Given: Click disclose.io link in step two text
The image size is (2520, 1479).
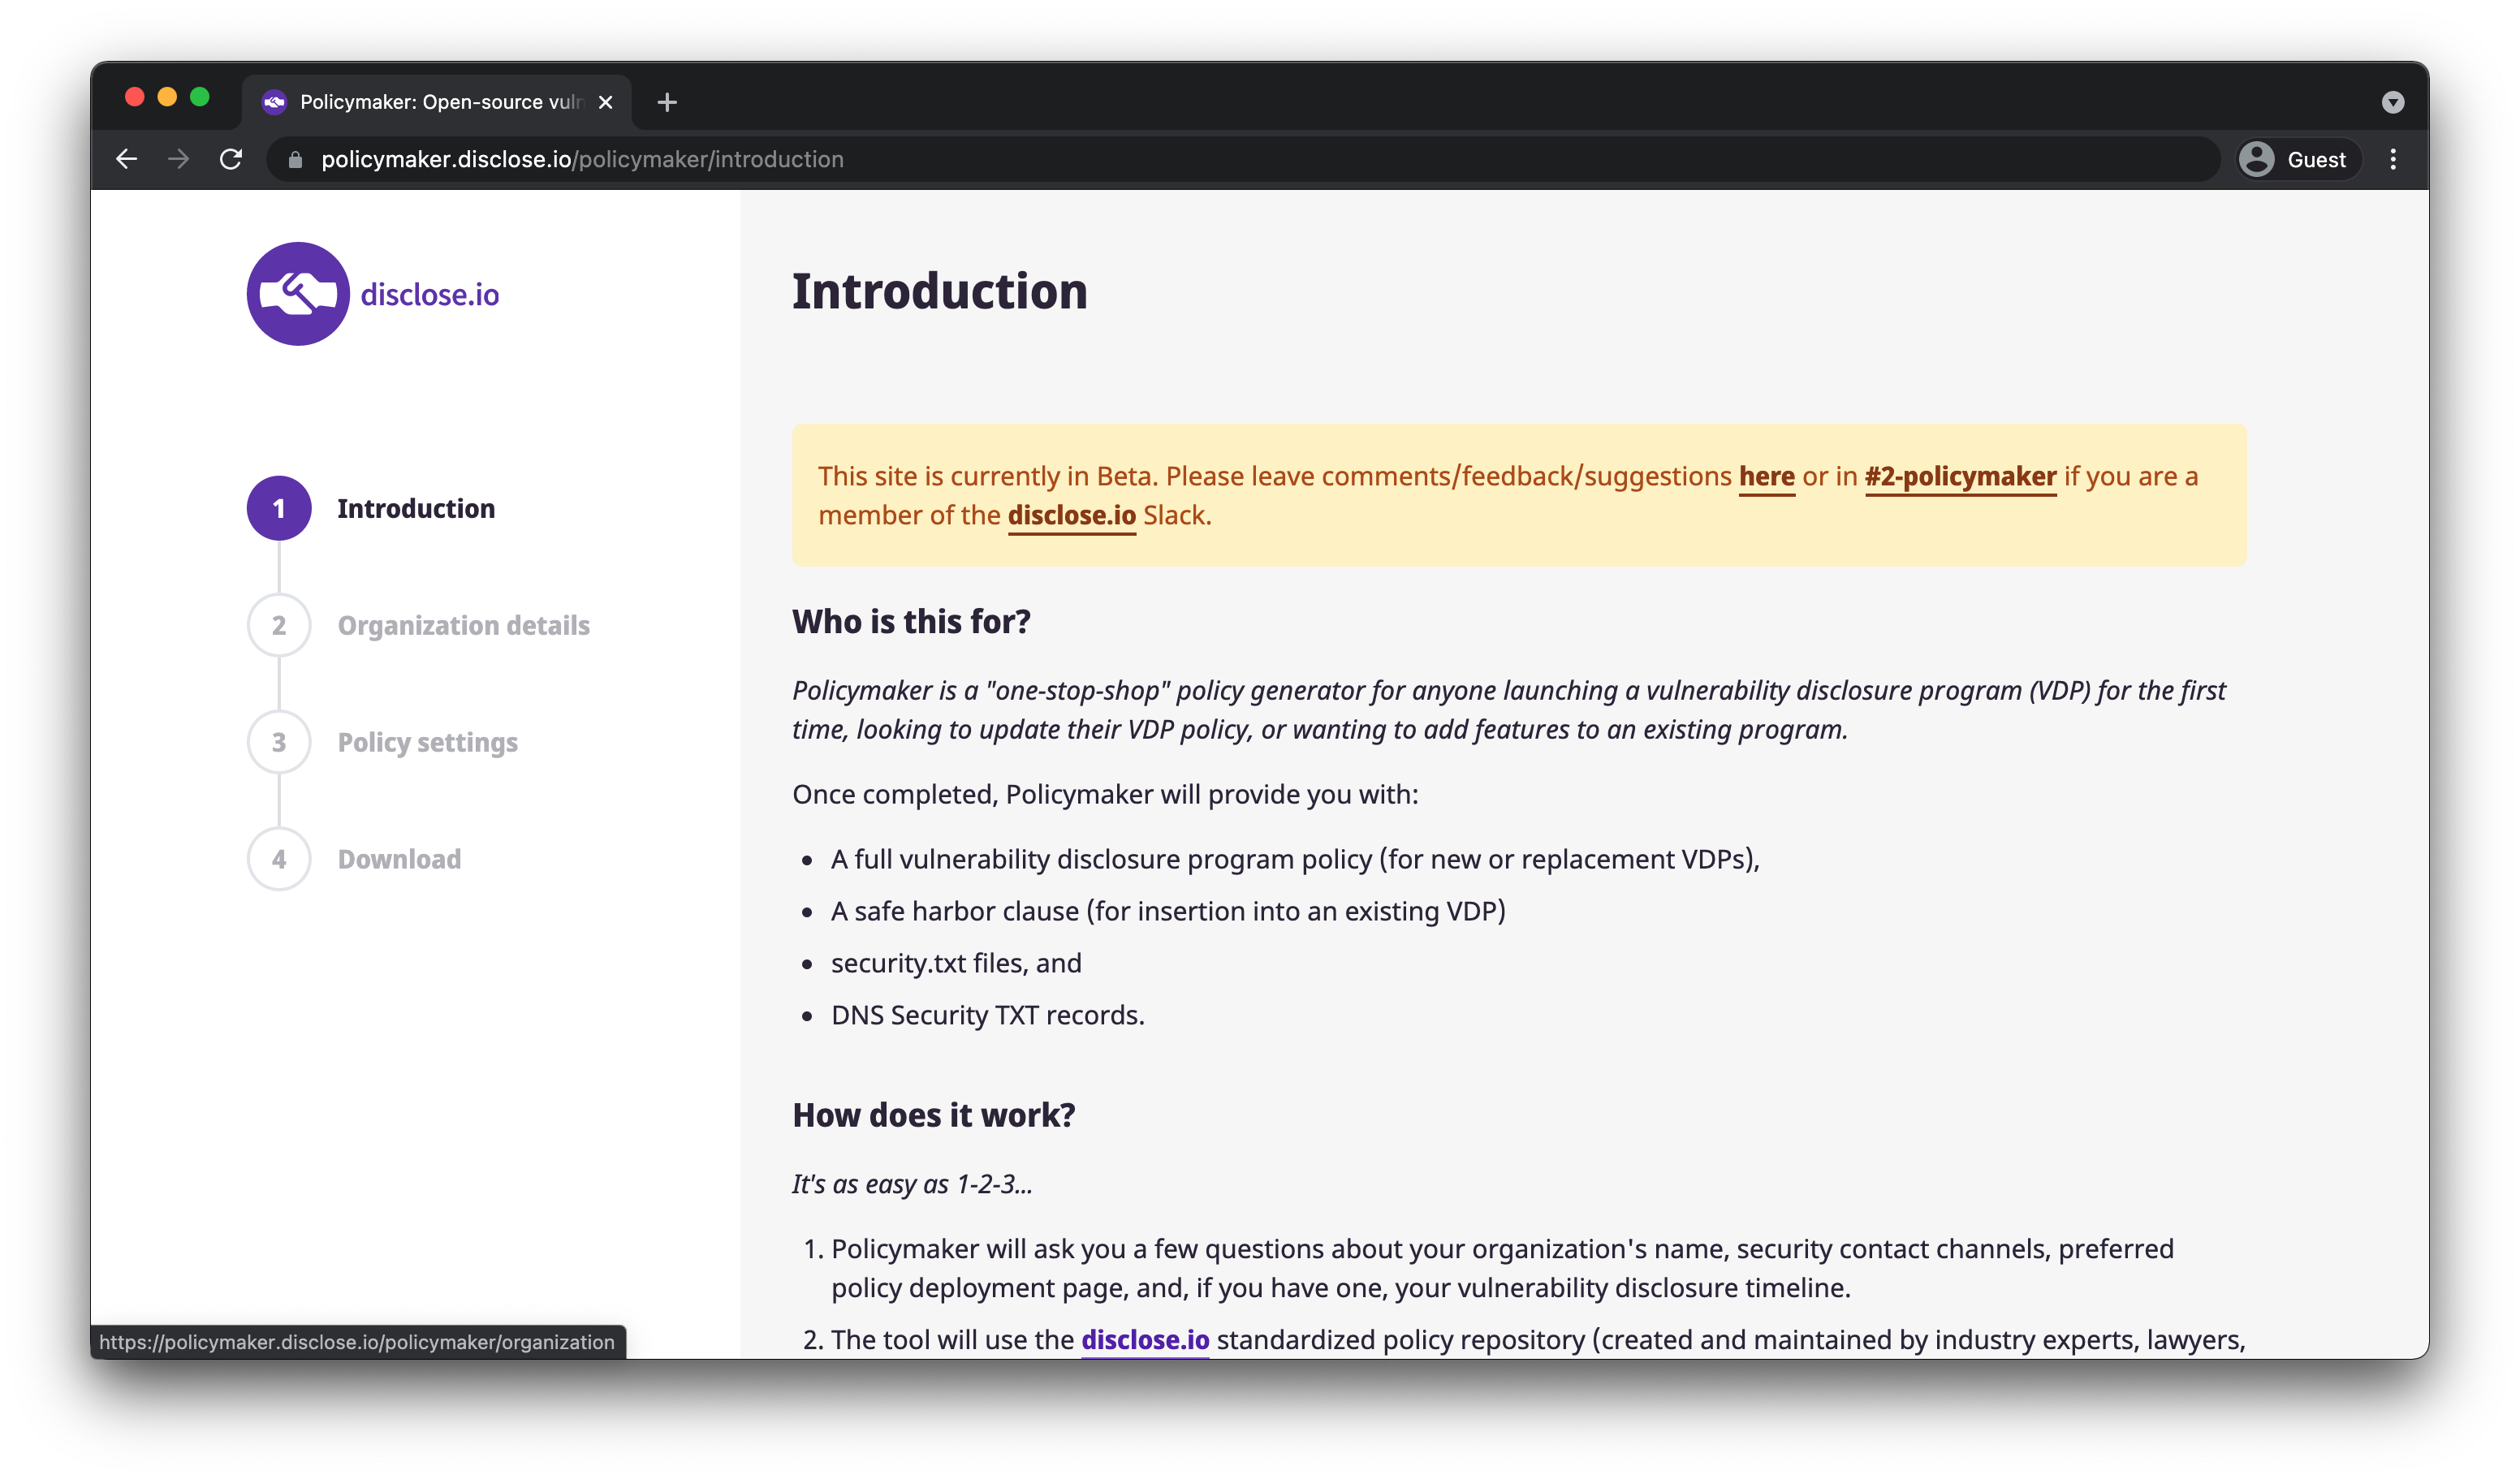Looking at the screenshot, I should [1145, 1340].
